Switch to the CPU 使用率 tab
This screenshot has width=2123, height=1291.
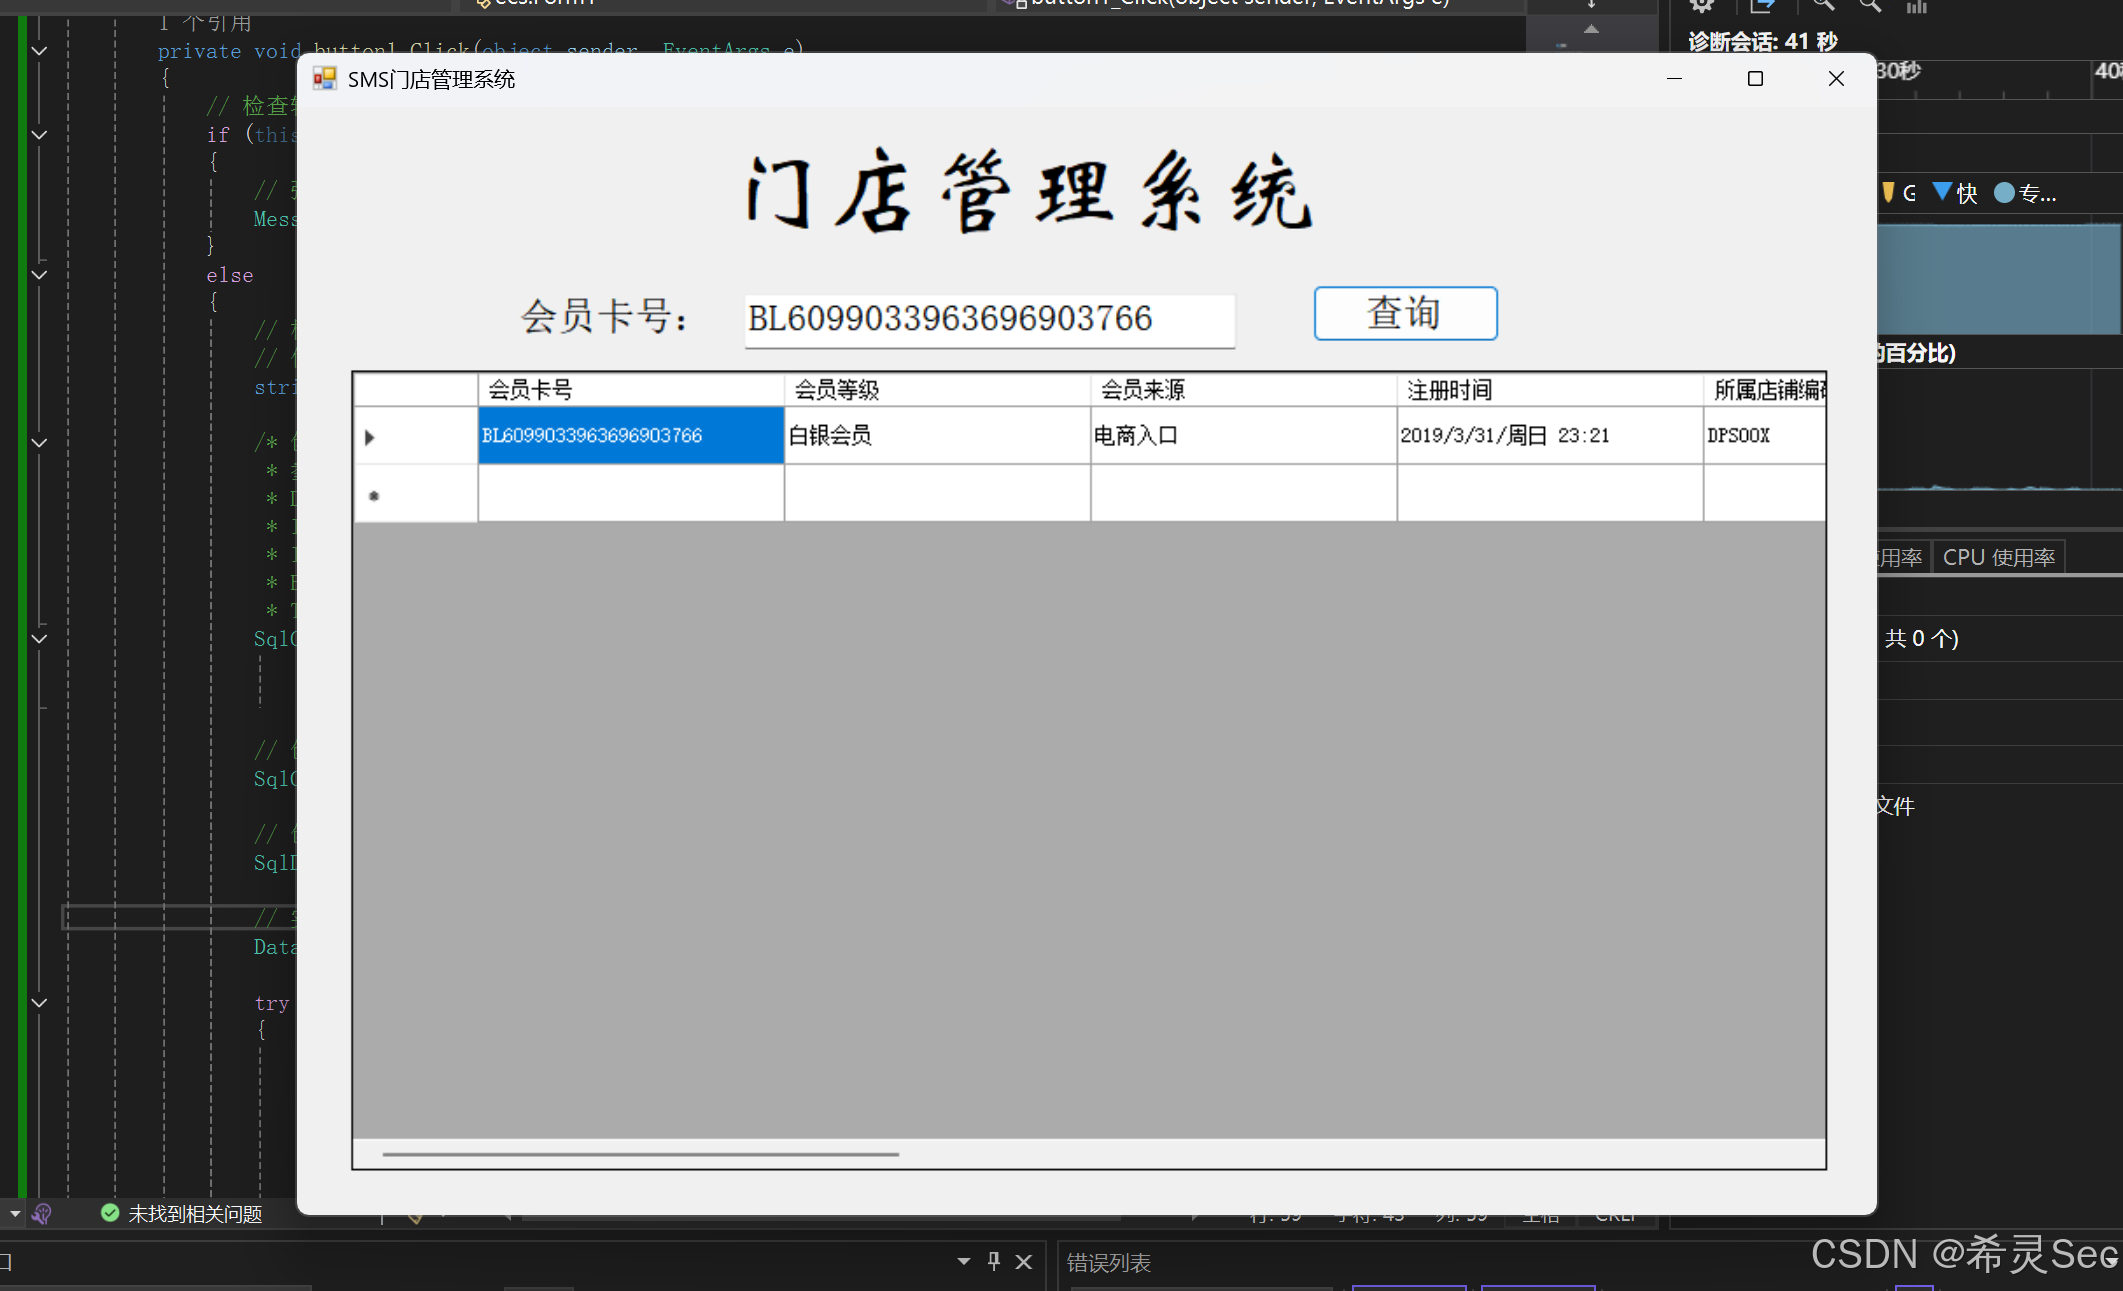click(1998, 558)
